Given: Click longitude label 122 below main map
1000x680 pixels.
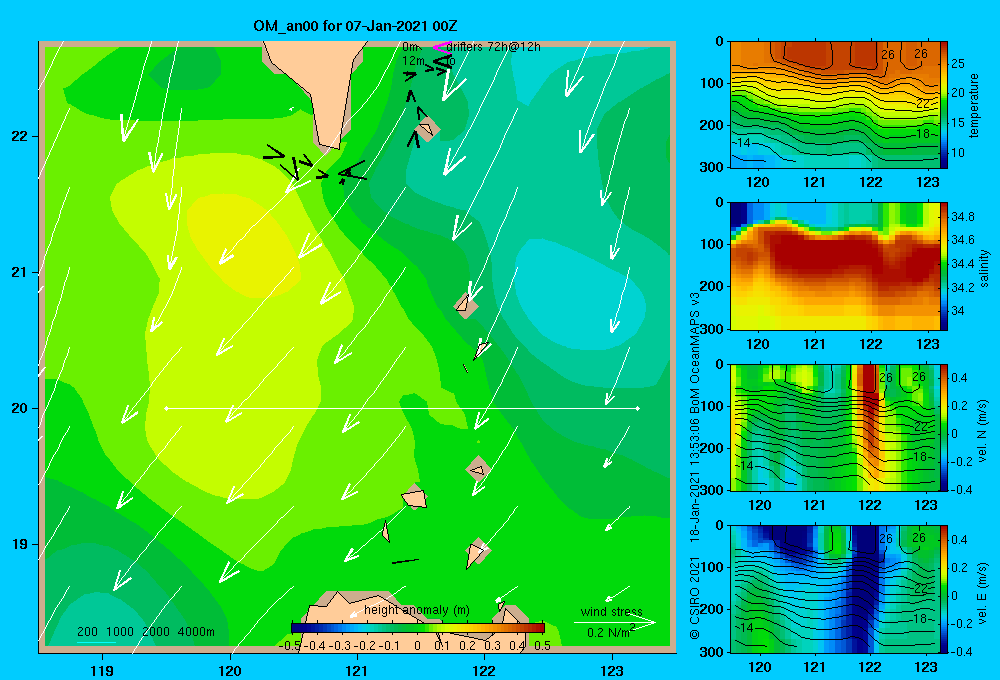Looking at the screenshot, I should click(485, 670).
